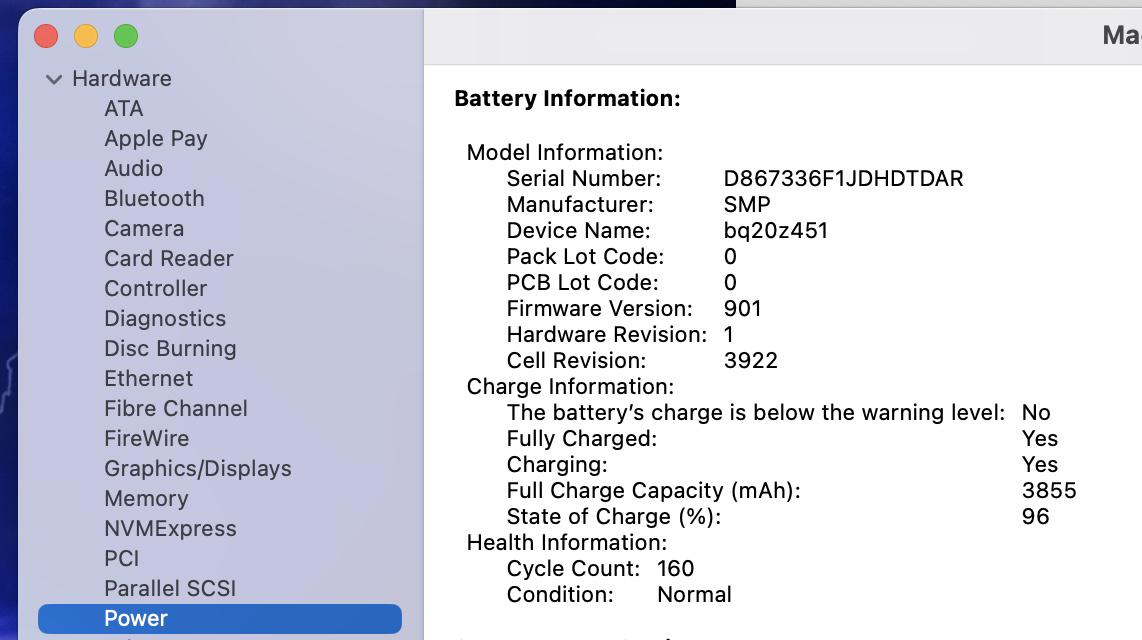
Task: Select Camera in the sidebar
Action: 144,228
